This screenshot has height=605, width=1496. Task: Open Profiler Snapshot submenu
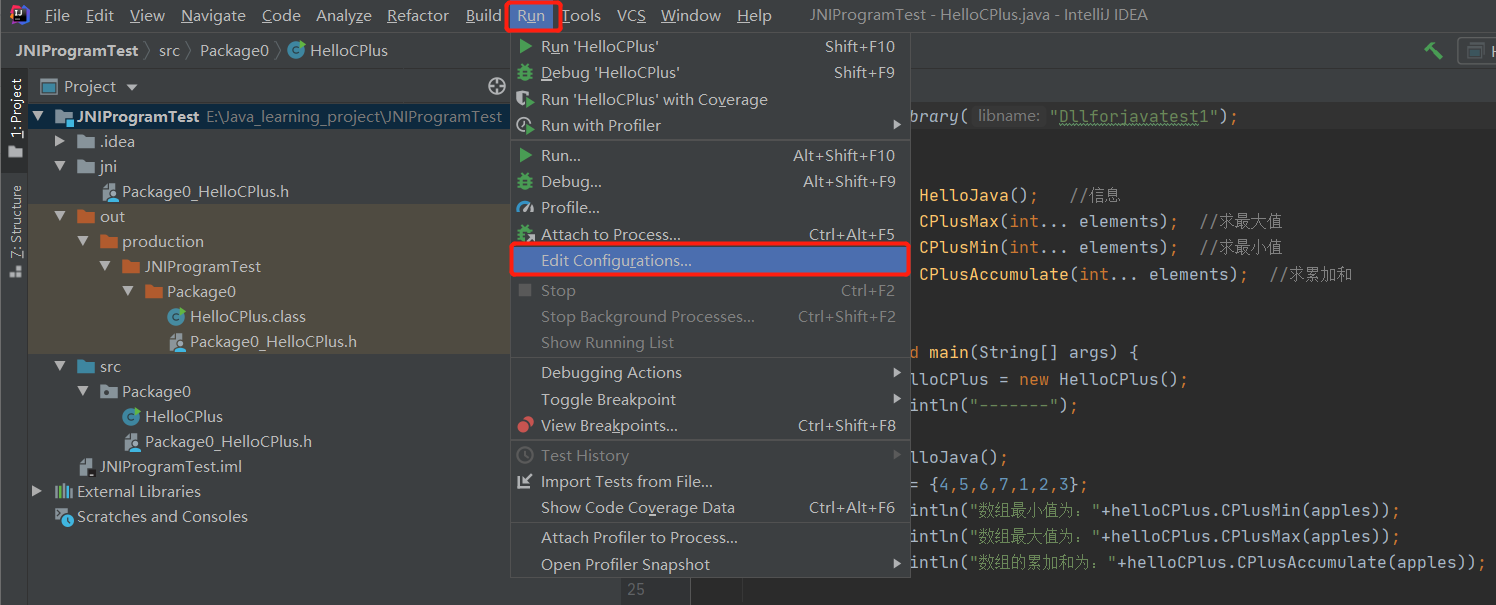coord(710,564)
